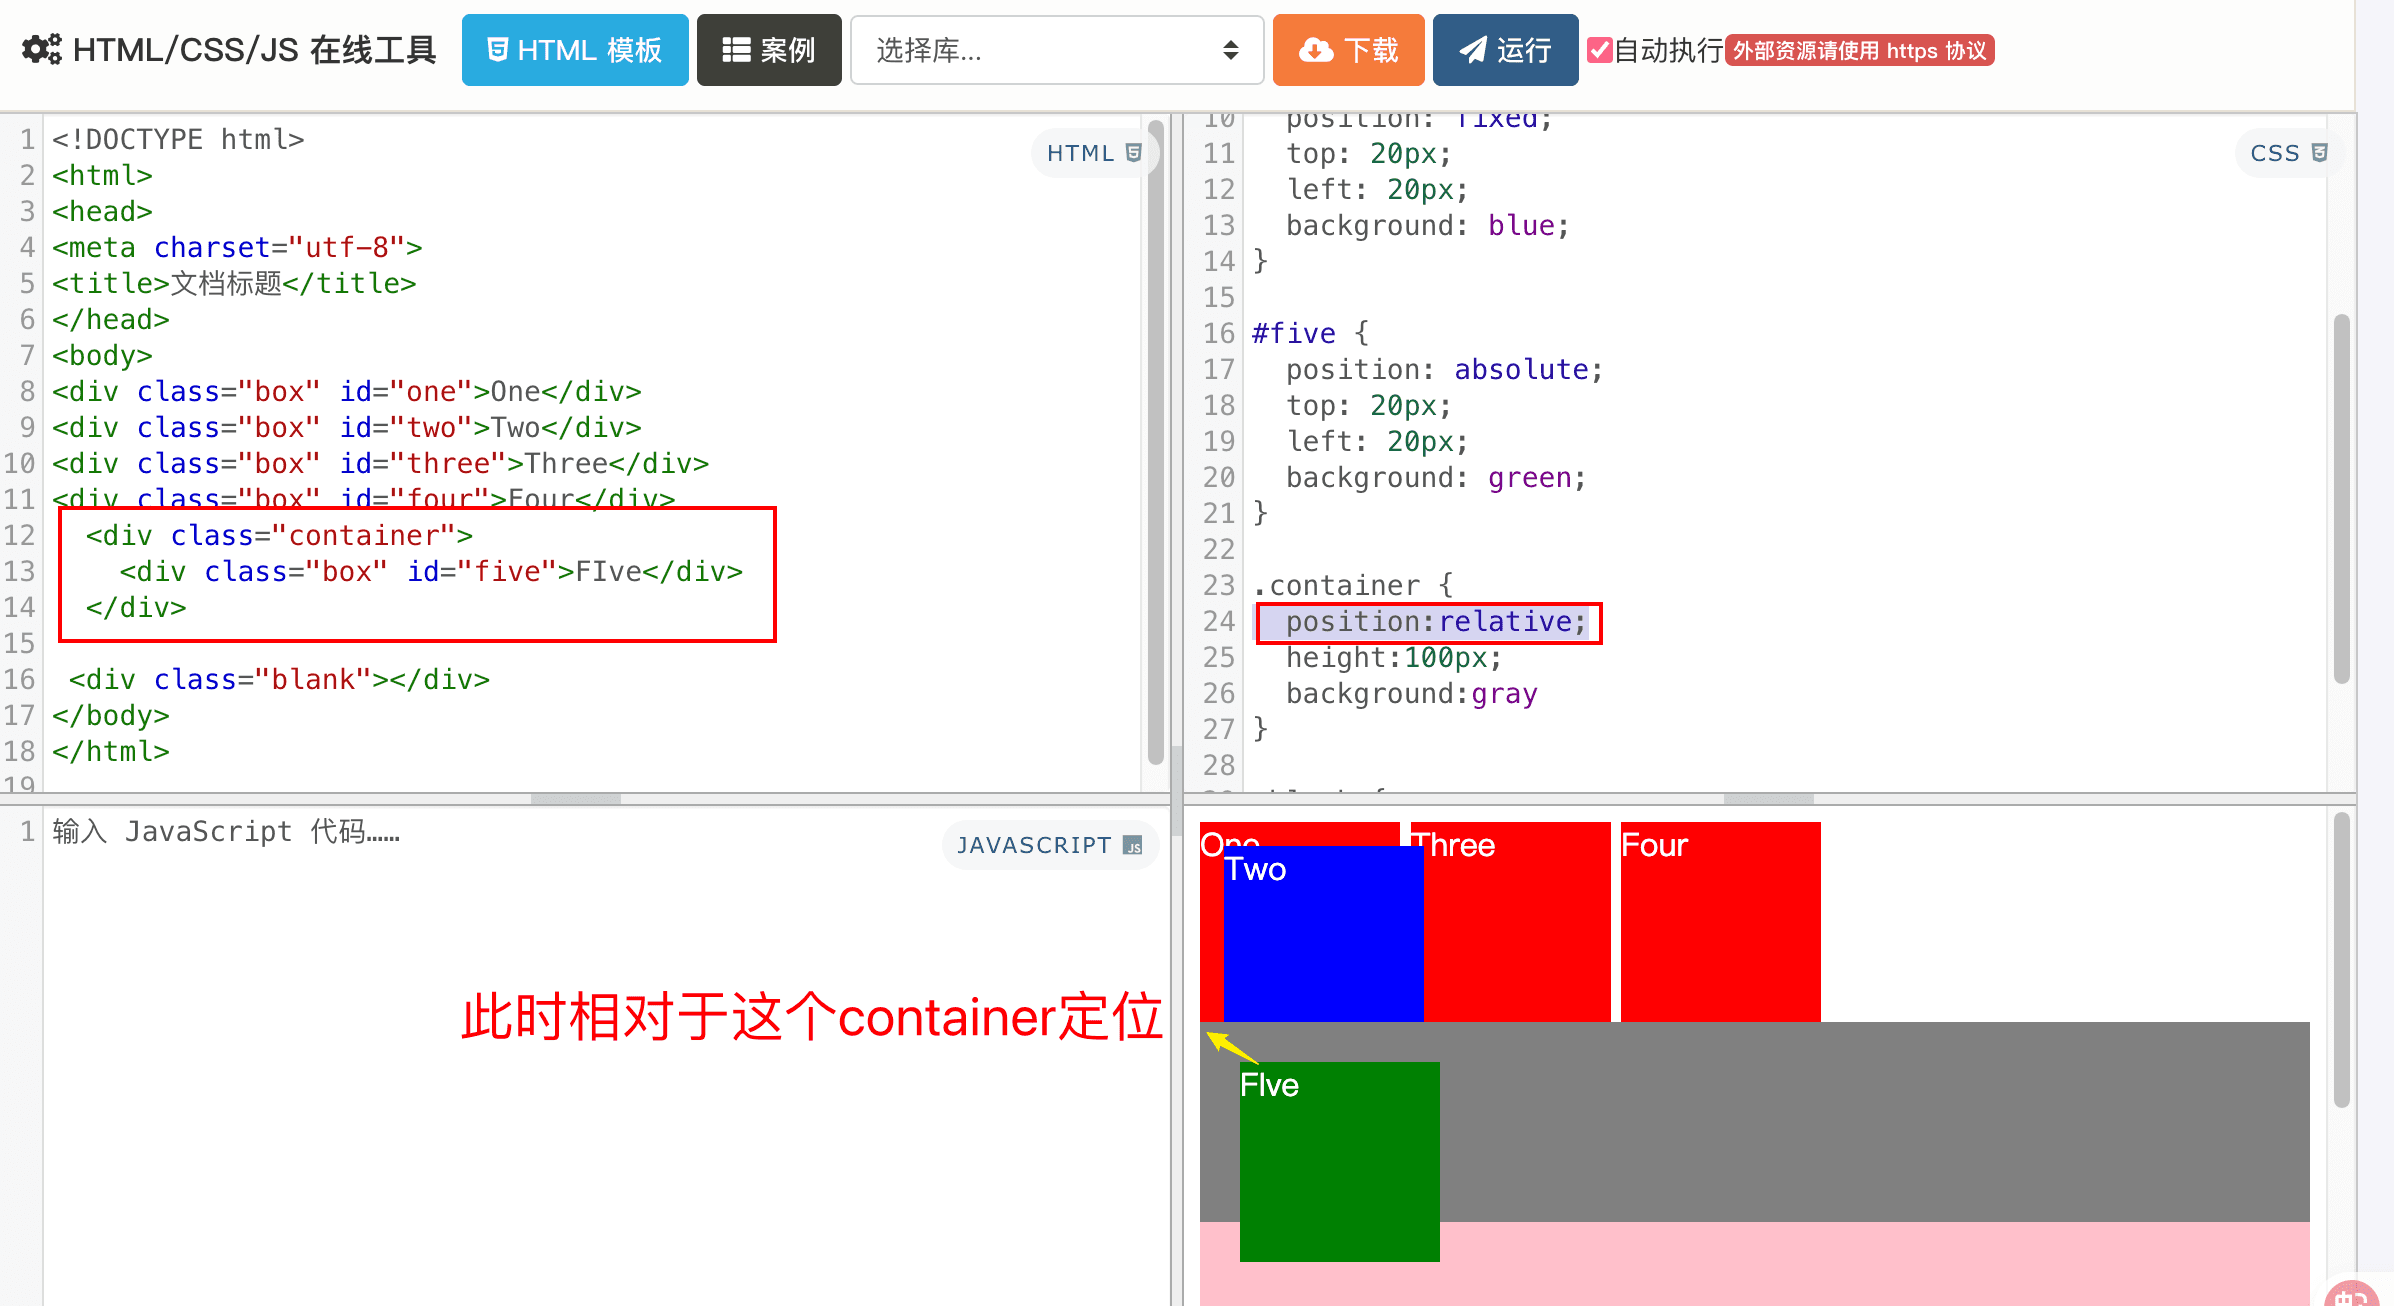Screen dimensions: 2394x1306
Task: Open the 选择库 dropdown
Action: point(1057,50)
